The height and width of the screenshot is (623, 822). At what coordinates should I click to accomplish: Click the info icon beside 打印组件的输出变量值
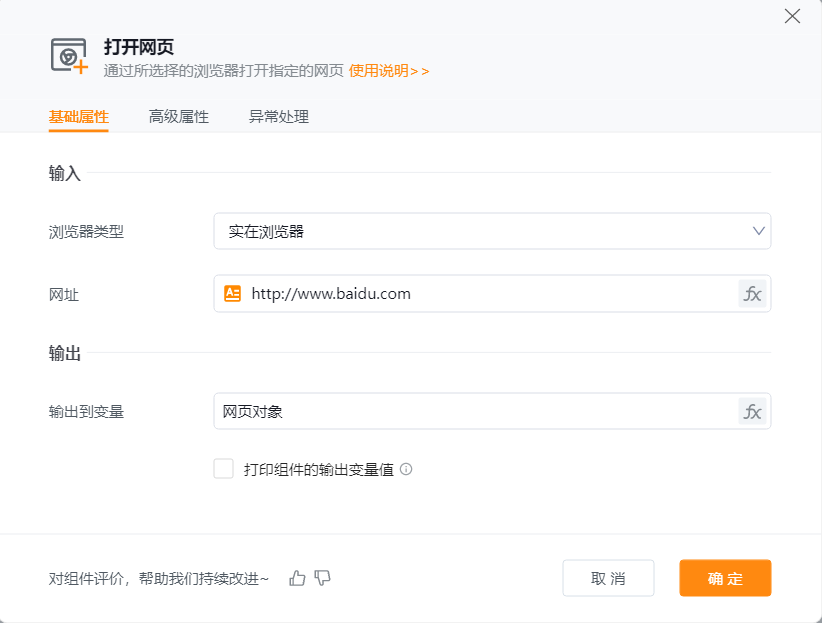(x=406, y=469)
